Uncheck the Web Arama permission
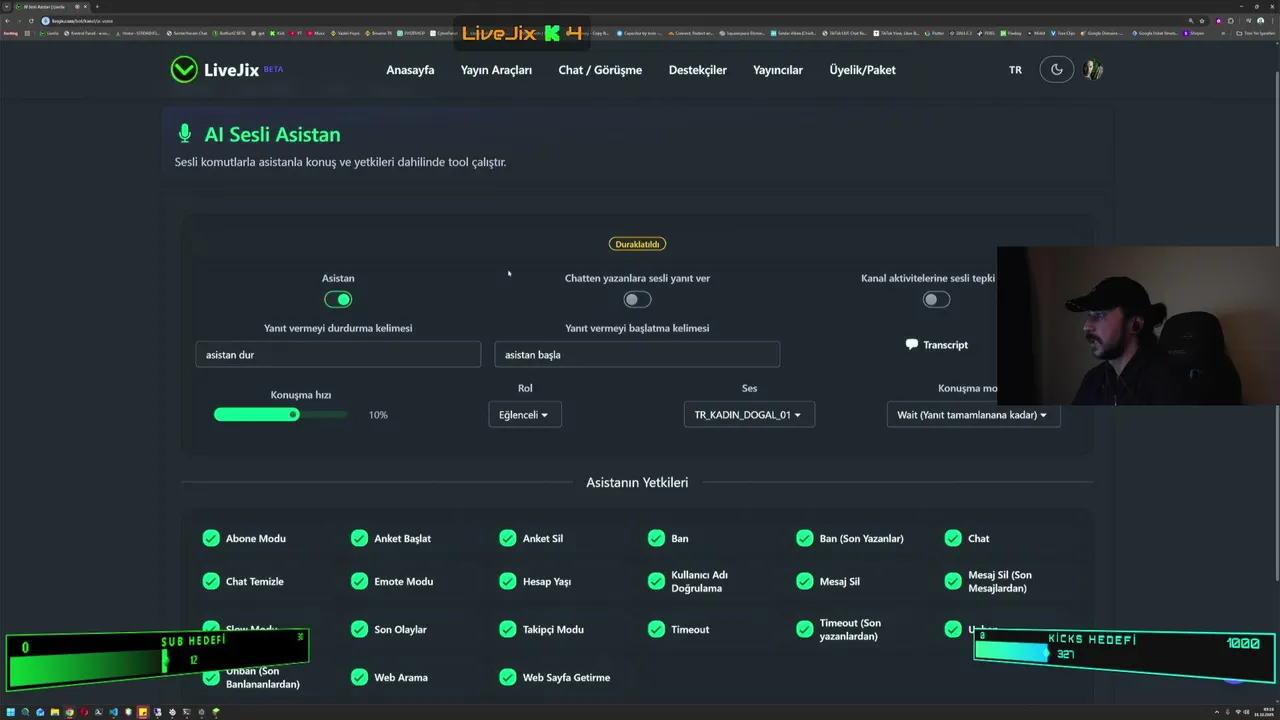Screen dimensions: 1280x720 tap(359, 677)
